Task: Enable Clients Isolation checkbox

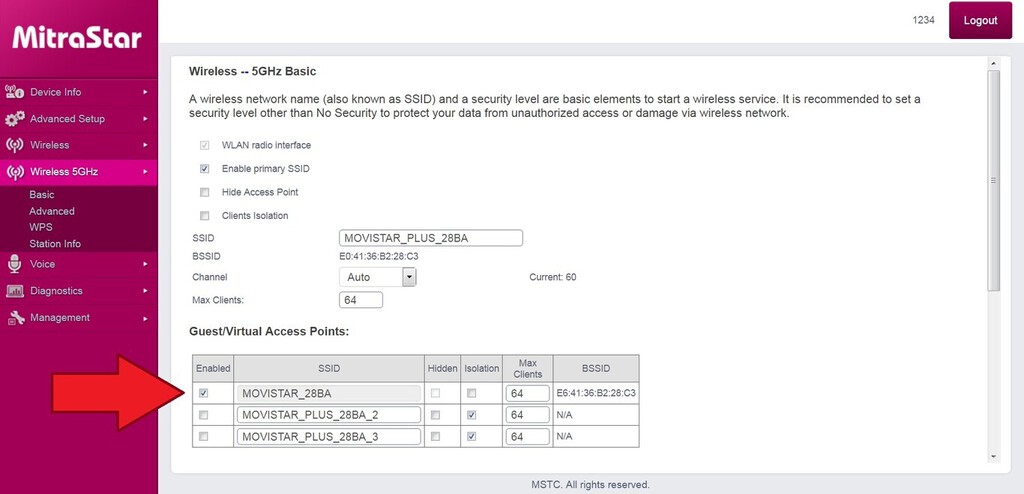Action: [x=204, y=216]
